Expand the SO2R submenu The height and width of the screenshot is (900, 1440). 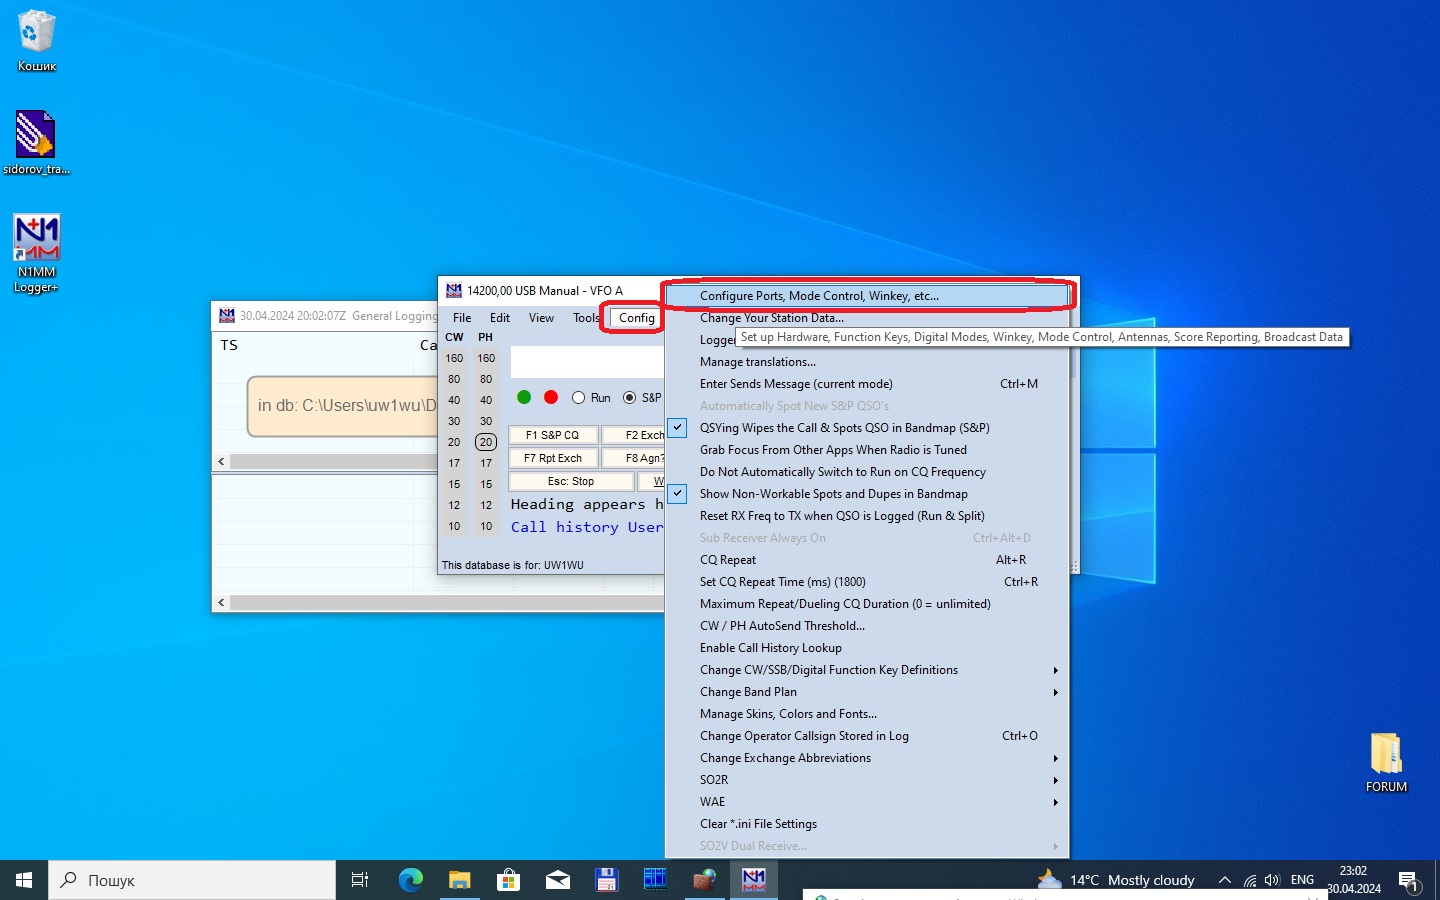pyautogui.click(x=867, y=780)
